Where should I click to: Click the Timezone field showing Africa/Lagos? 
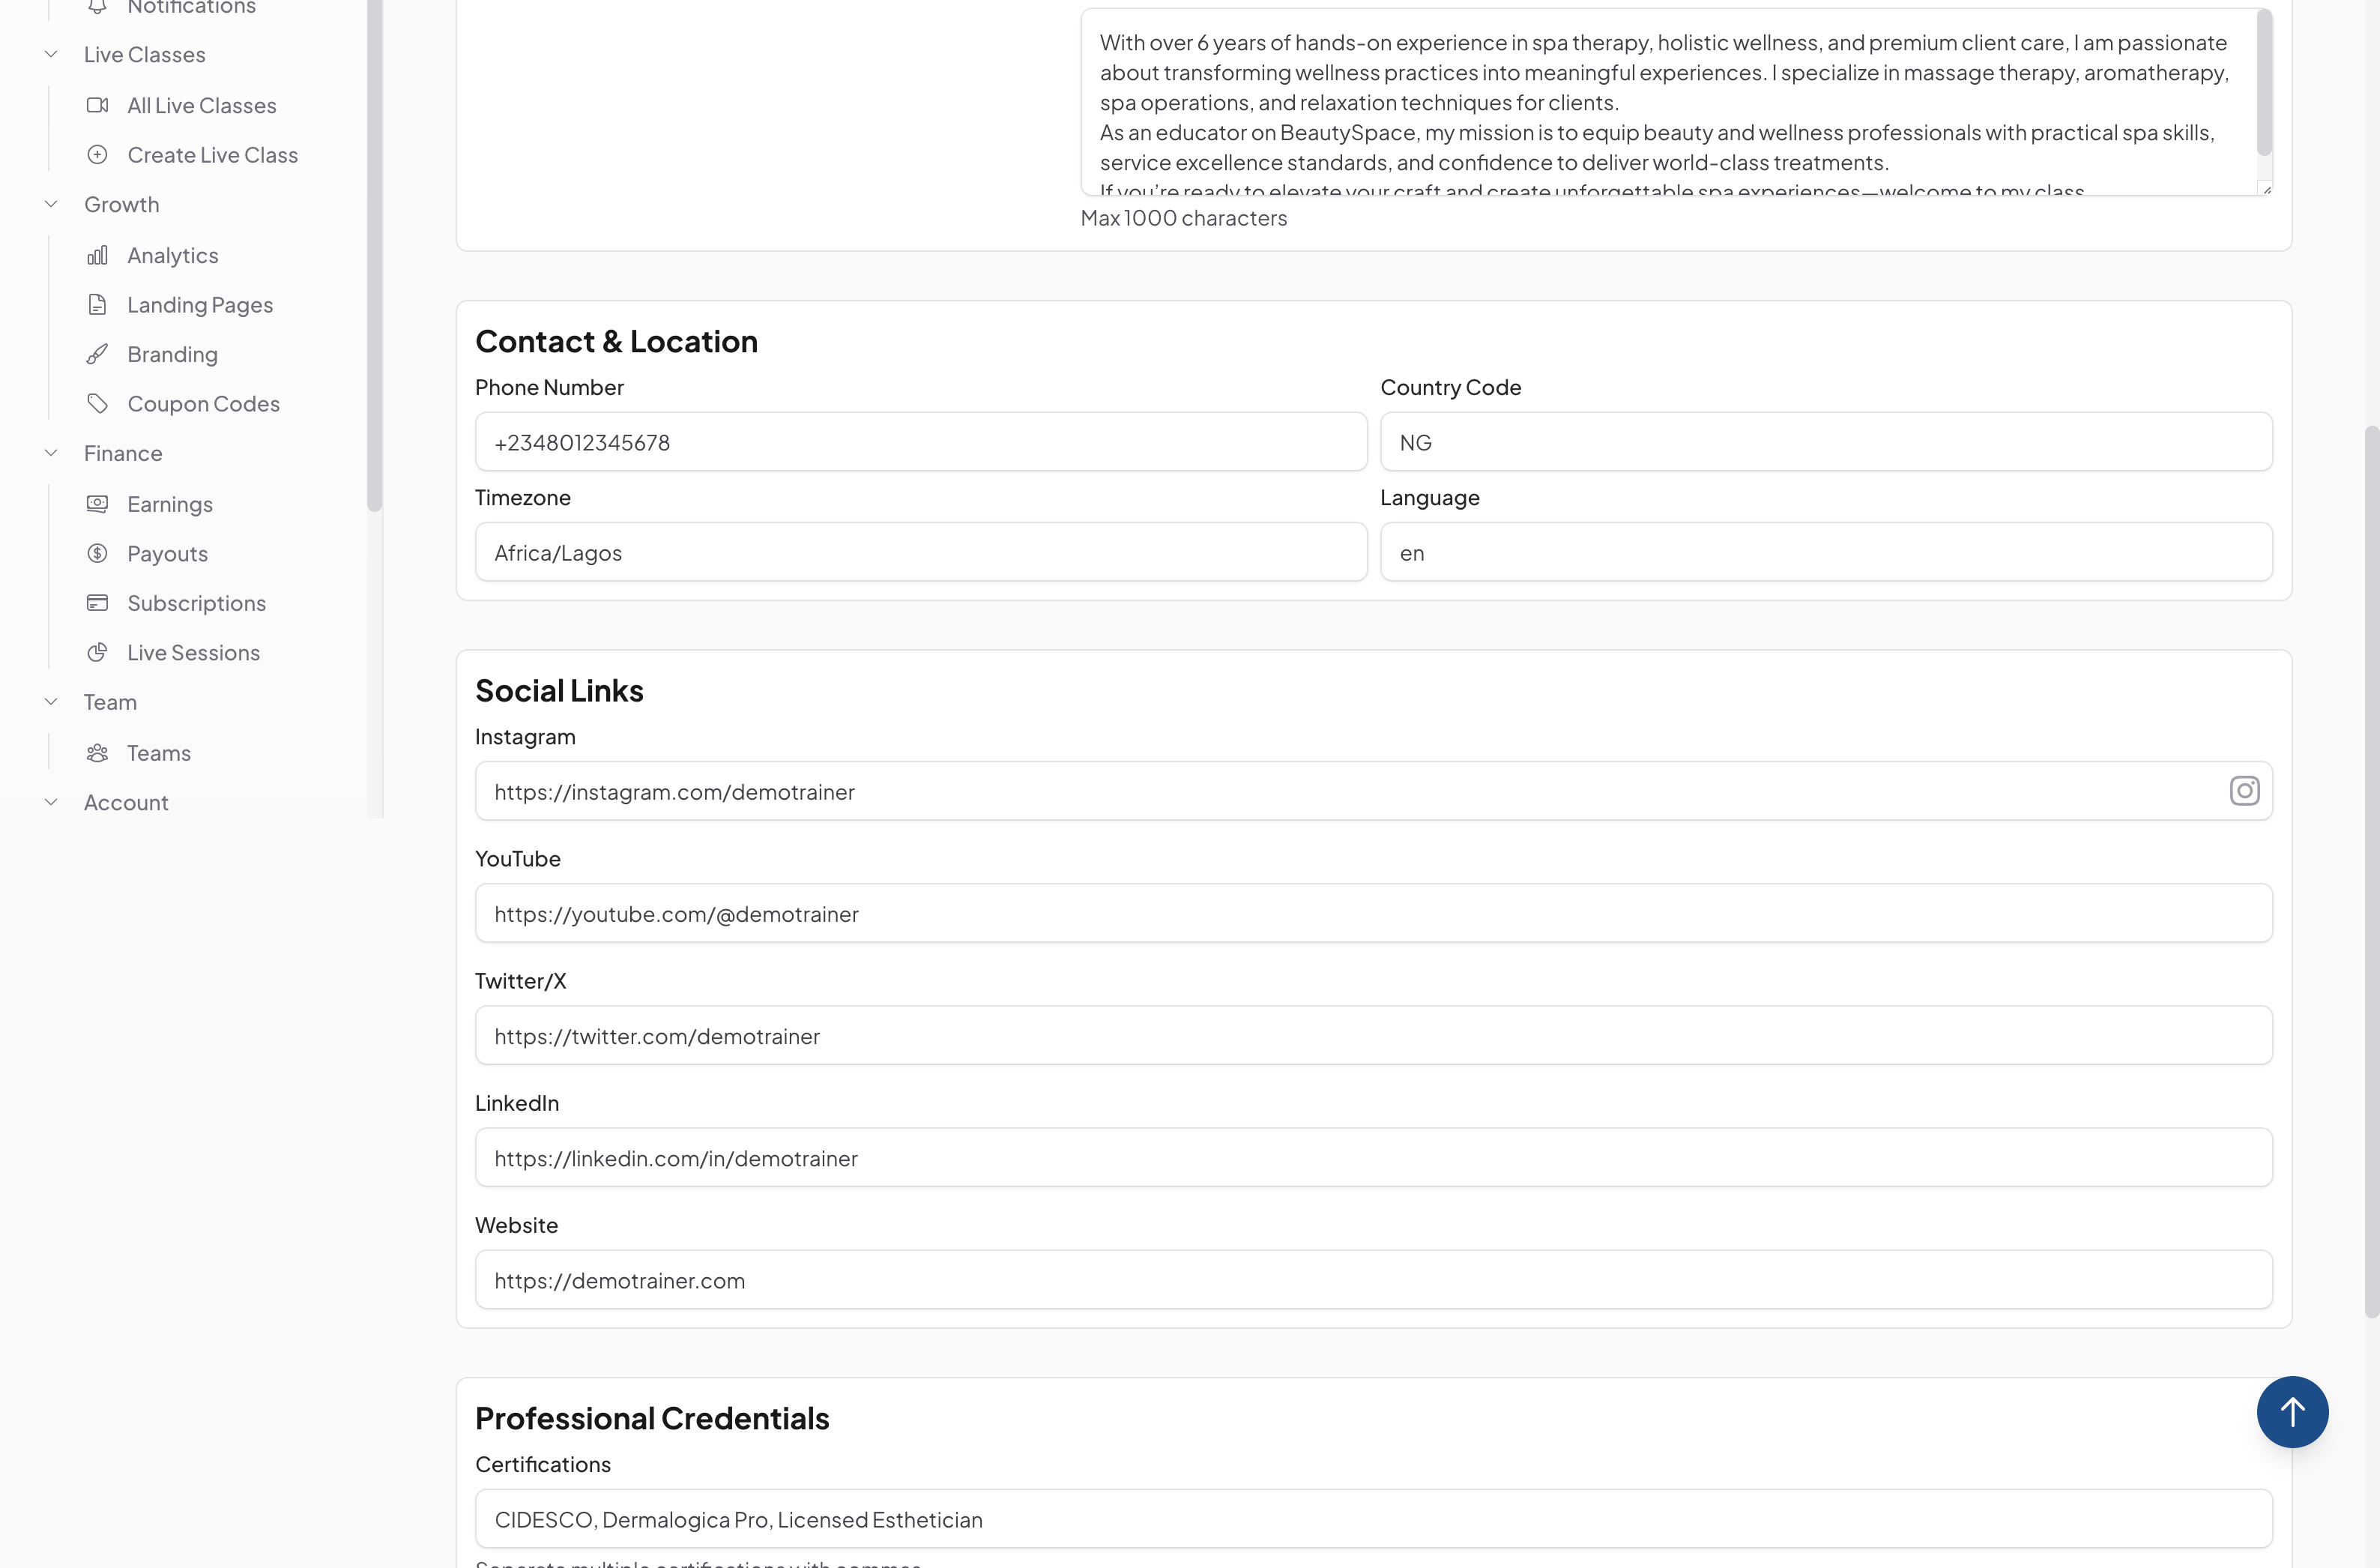[920, 552]
